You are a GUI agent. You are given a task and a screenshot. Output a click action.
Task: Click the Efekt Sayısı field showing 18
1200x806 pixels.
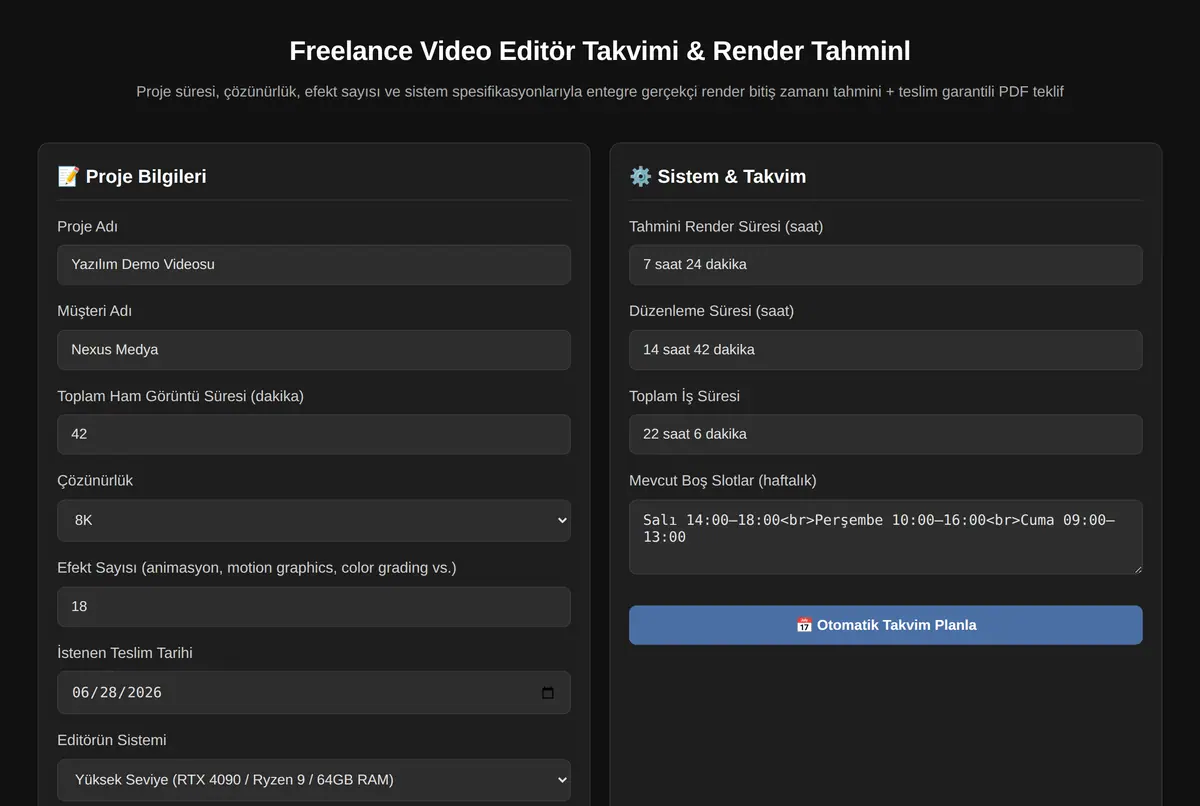tap(314, 606)
